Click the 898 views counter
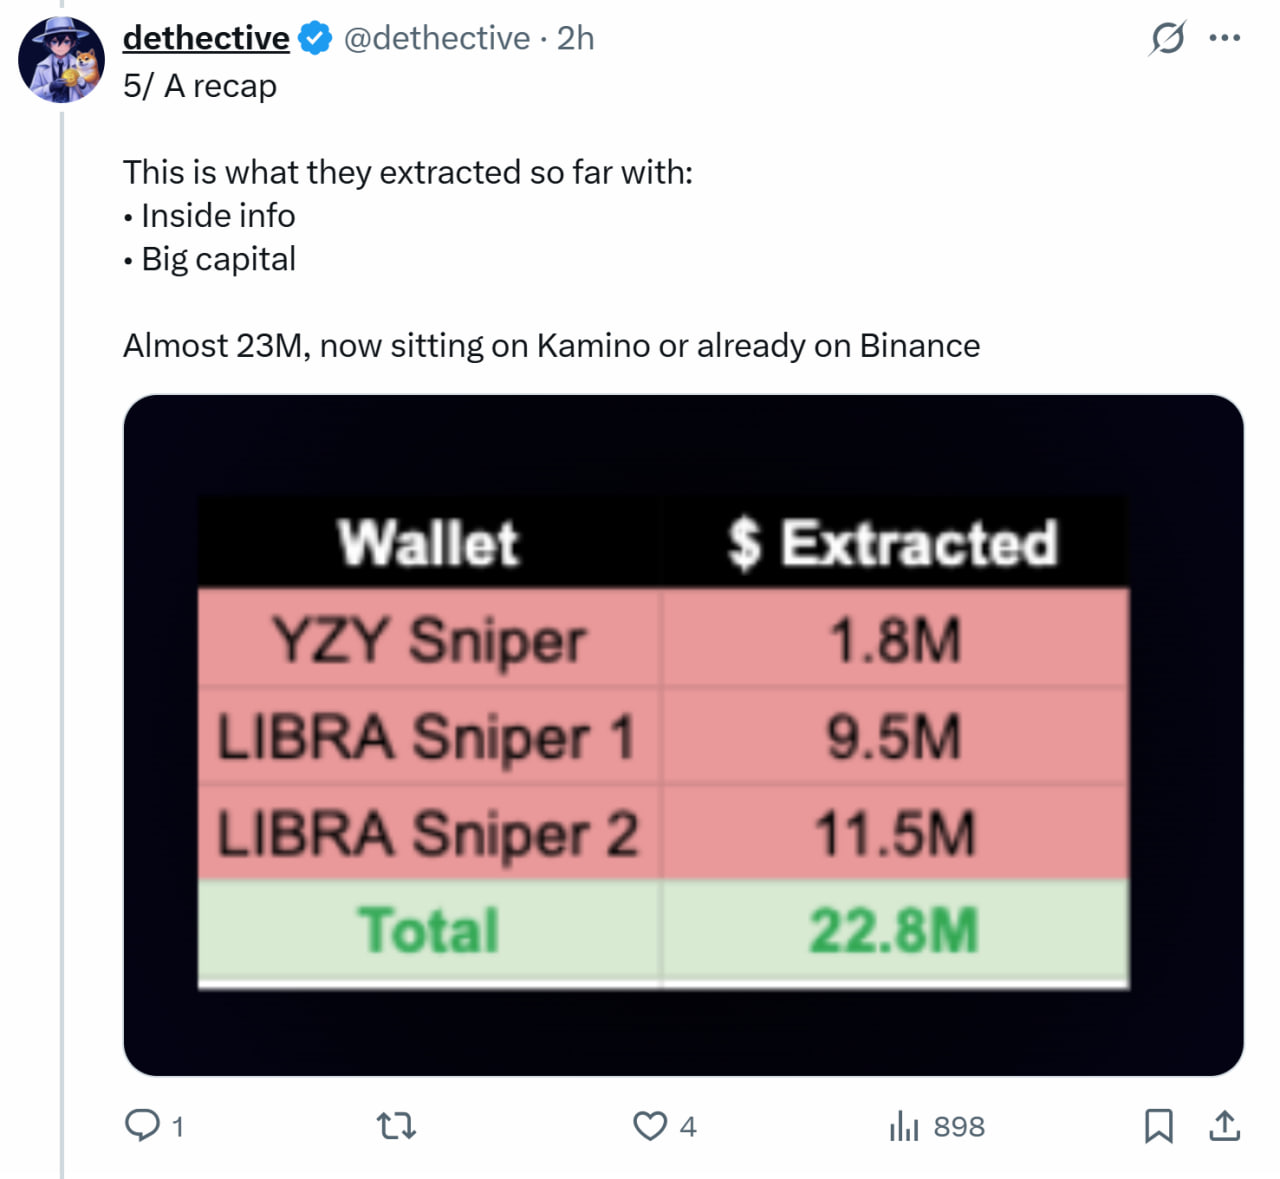 (x=958, y=1126)
